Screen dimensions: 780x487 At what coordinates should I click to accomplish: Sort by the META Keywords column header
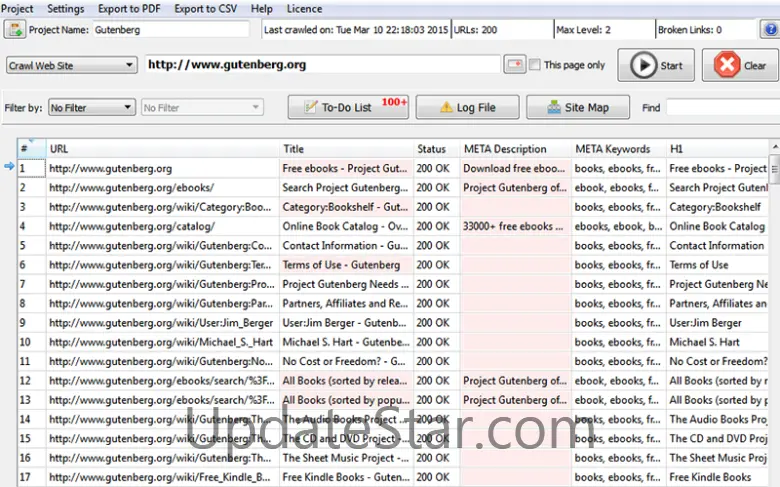coord(619,149)
